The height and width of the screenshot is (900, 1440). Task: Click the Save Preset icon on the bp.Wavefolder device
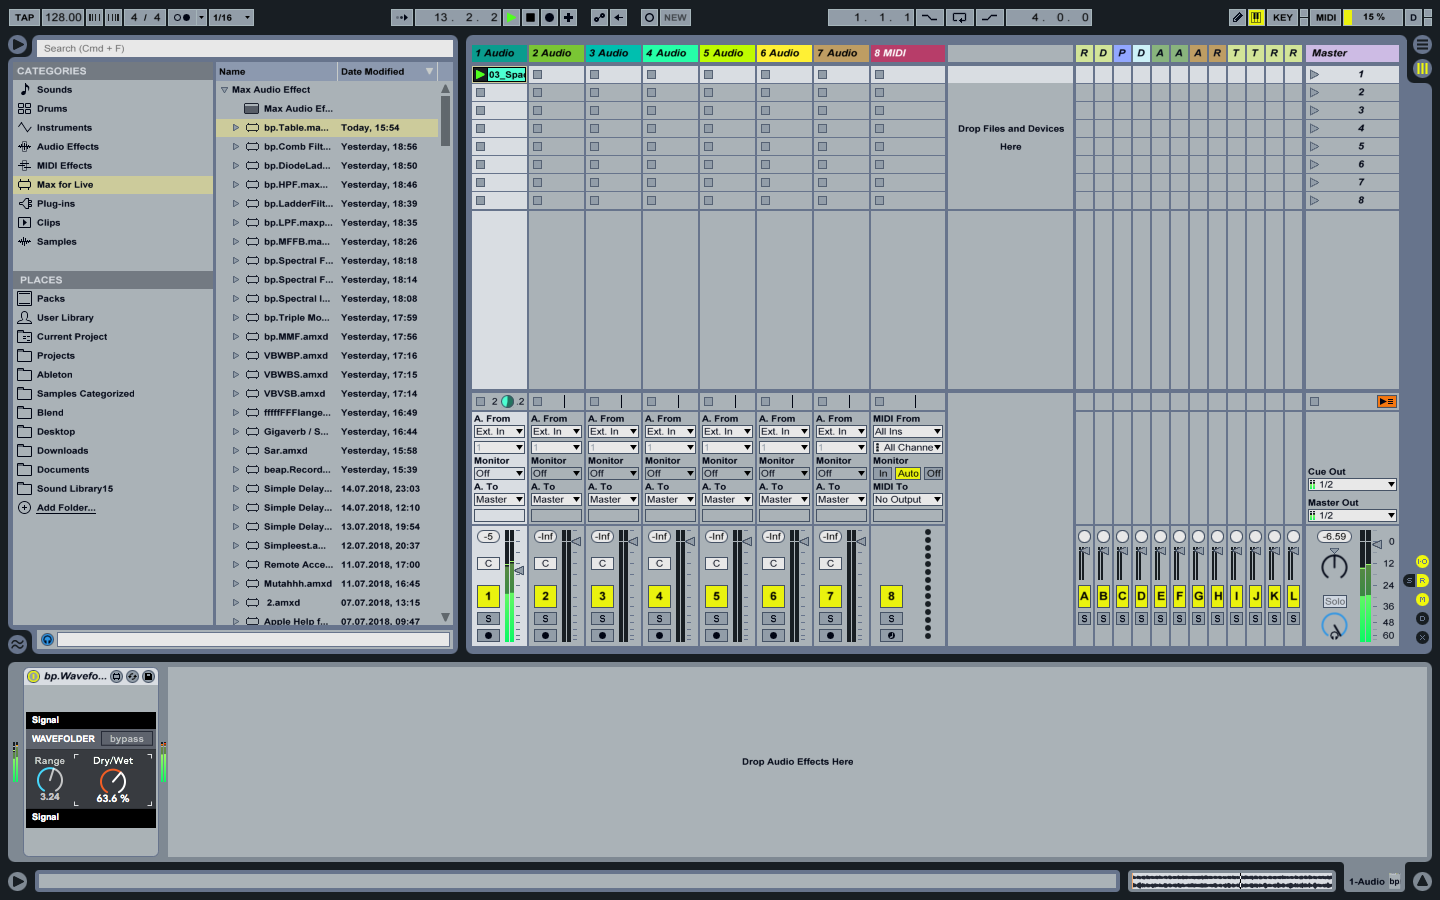[148, 677]
